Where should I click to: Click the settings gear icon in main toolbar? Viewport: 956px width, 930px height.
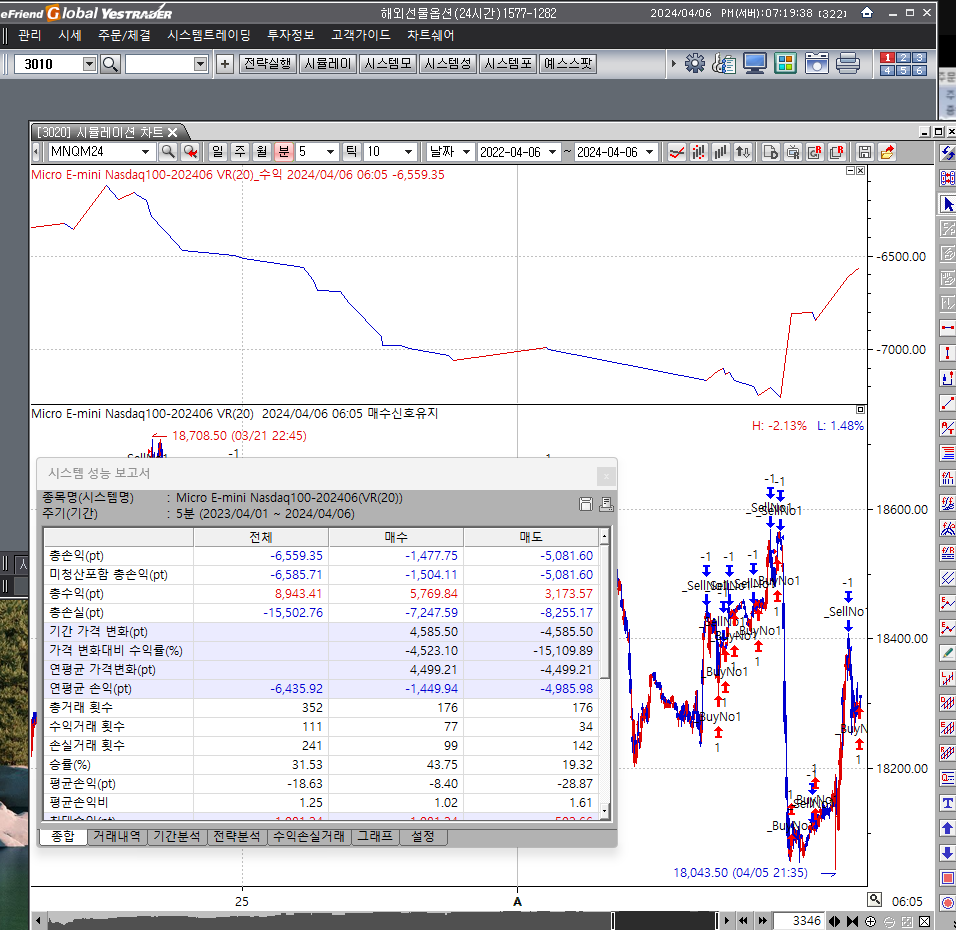pos(695,64)
